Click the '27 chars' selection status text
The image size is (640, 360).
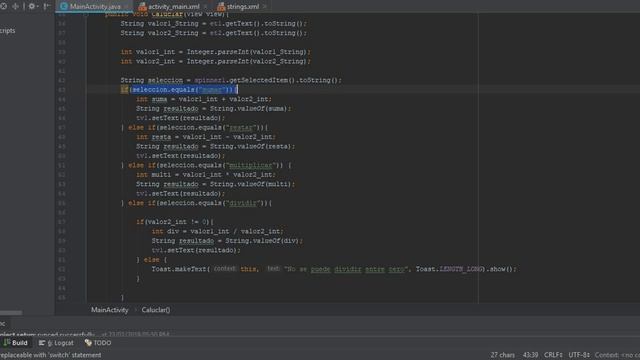pyautogui.click(x=502, y=355)
